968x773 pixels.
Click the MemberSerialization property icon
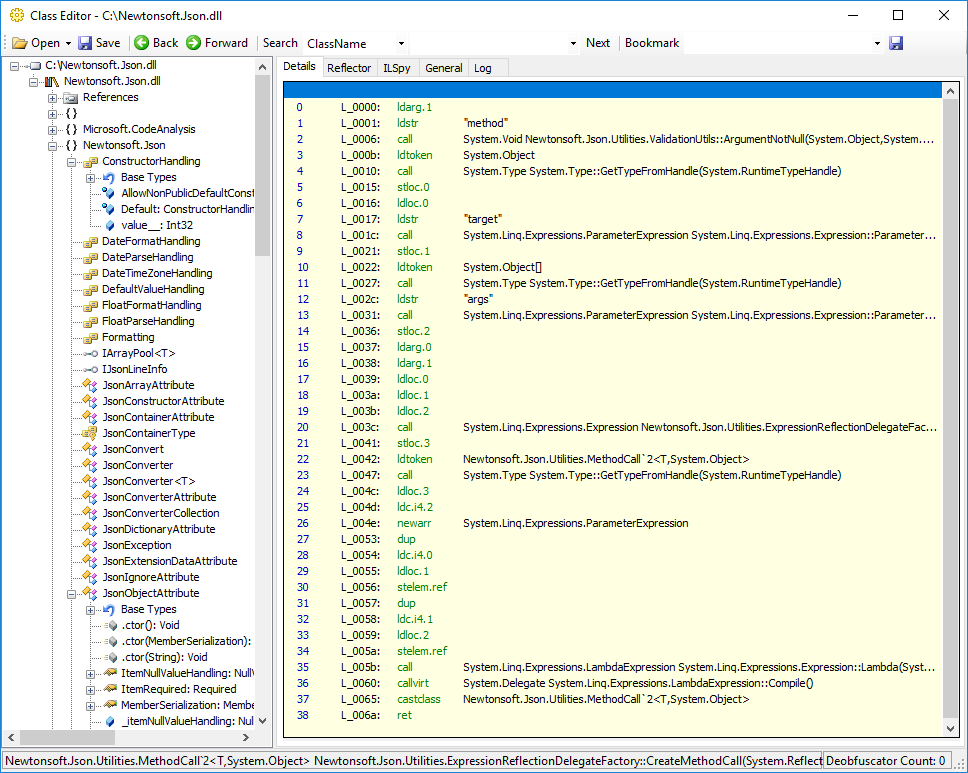pyautogui.click(x=110, y=705)
